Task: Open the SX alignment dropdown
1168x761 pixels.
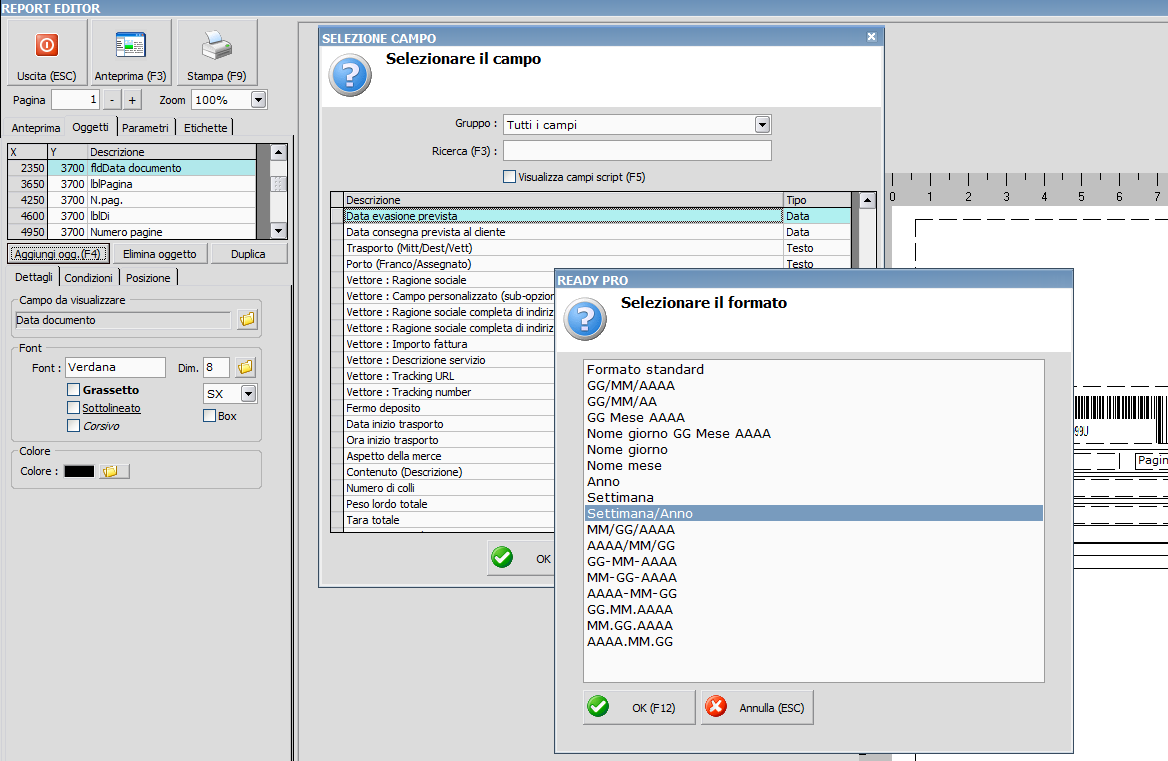Action: point(249,394)
